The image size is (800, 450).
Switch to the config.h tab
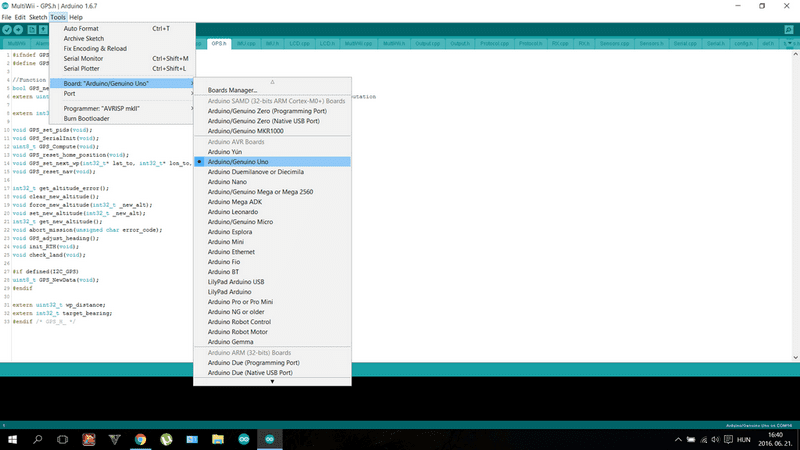tap(743, 44)
